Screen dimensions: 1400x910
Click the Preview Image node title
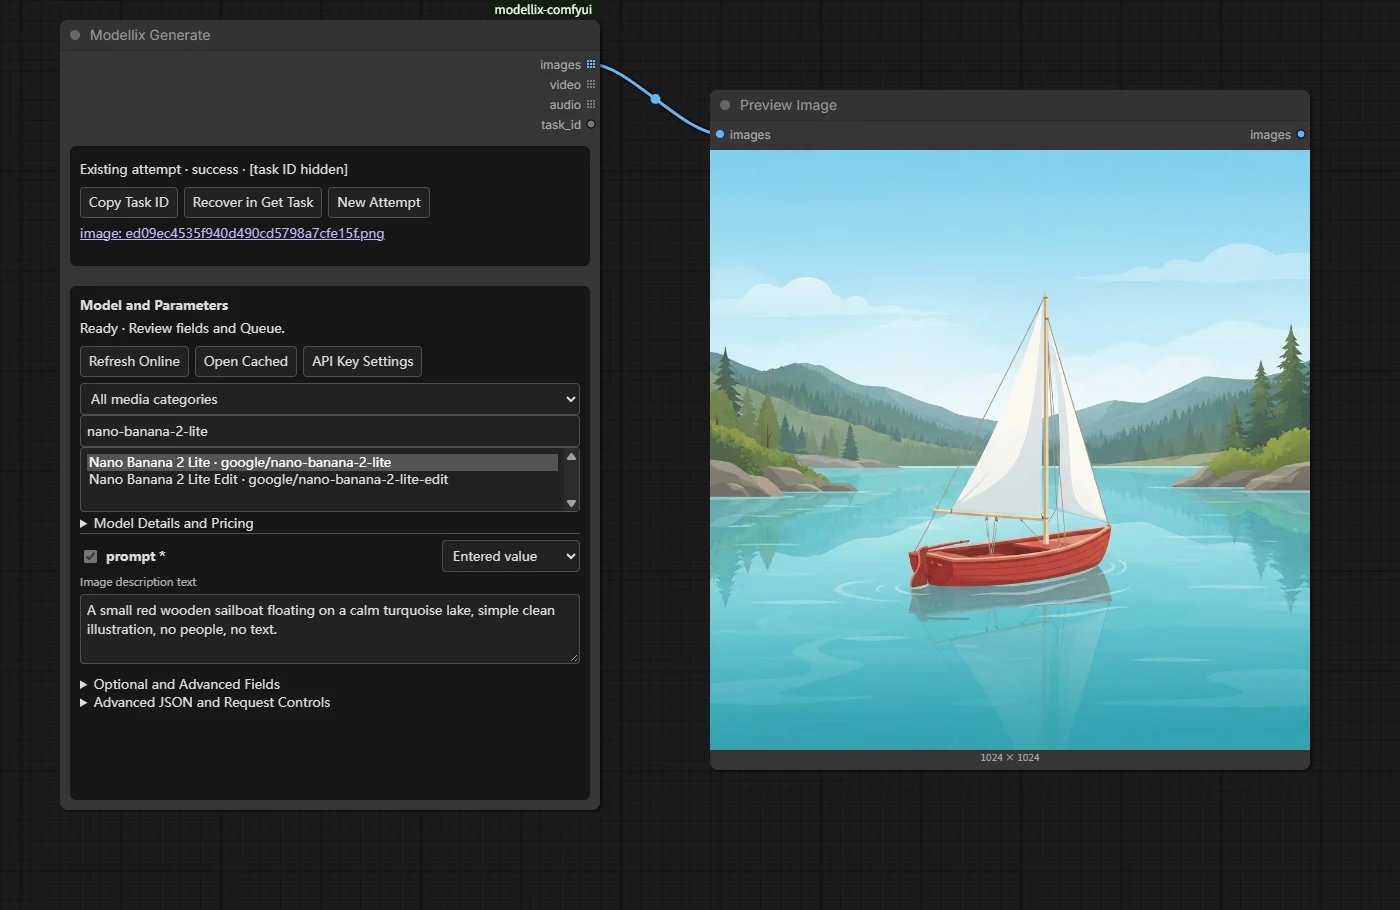click(788, 105)
